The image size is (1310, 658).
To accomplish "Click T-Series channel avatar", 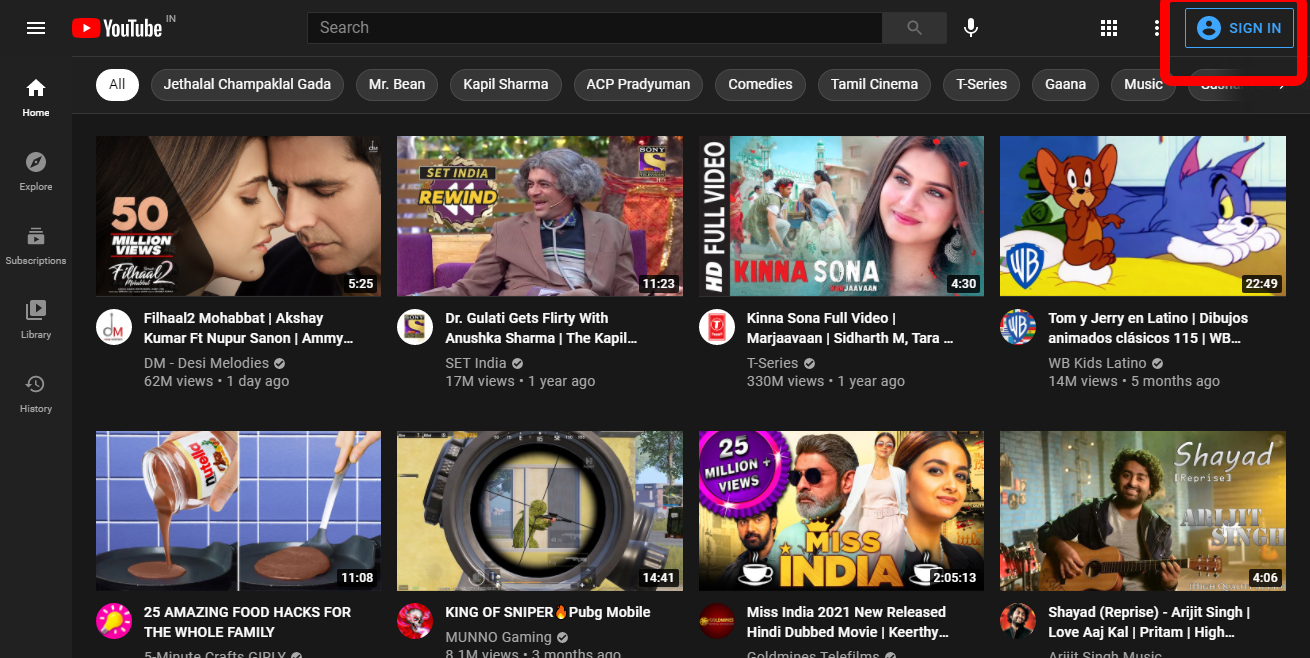I will [x=717, y=327].
